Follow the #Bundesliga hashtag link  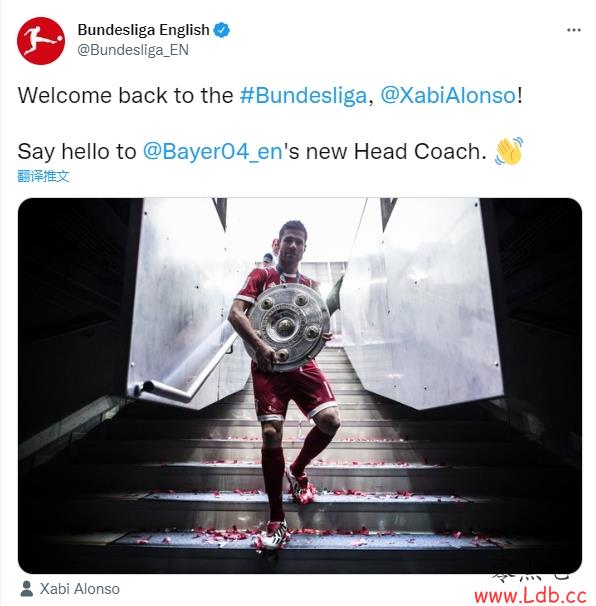point(303,95)
